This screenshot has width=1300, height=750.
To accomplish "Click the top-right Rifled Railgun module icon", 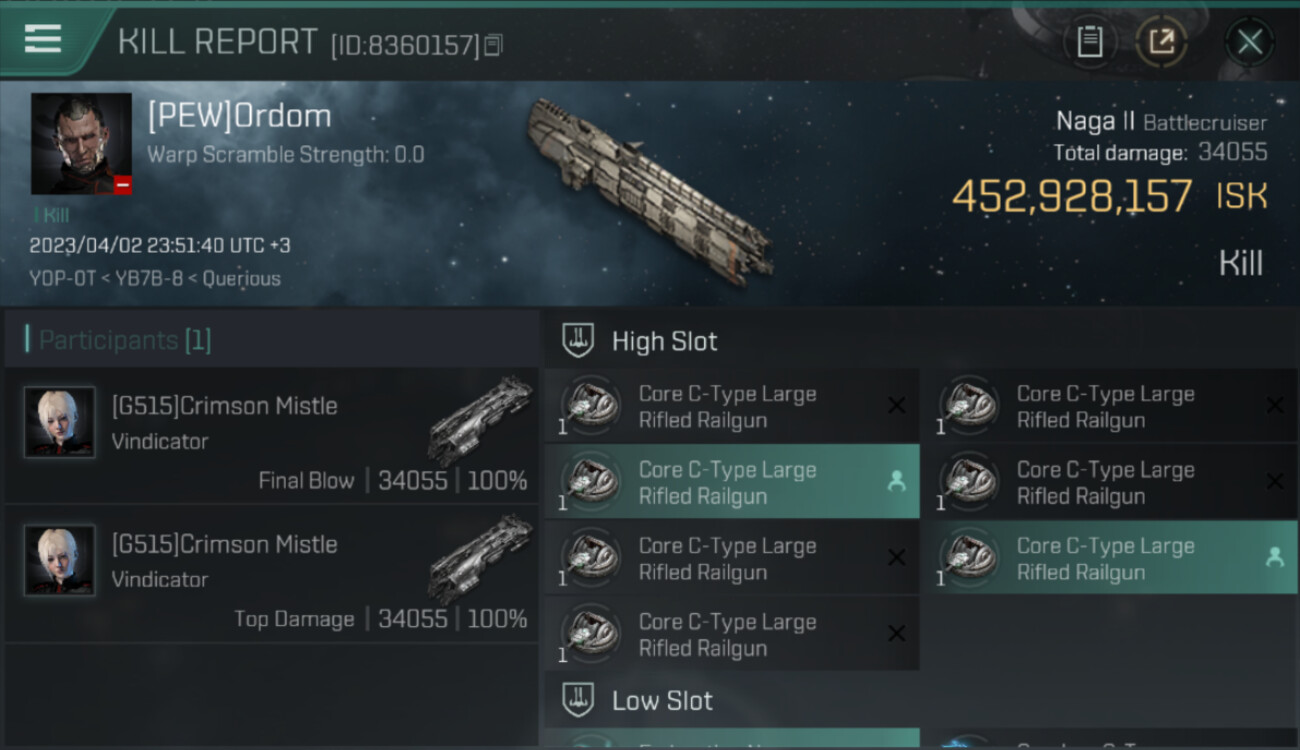I will point(968,406).
